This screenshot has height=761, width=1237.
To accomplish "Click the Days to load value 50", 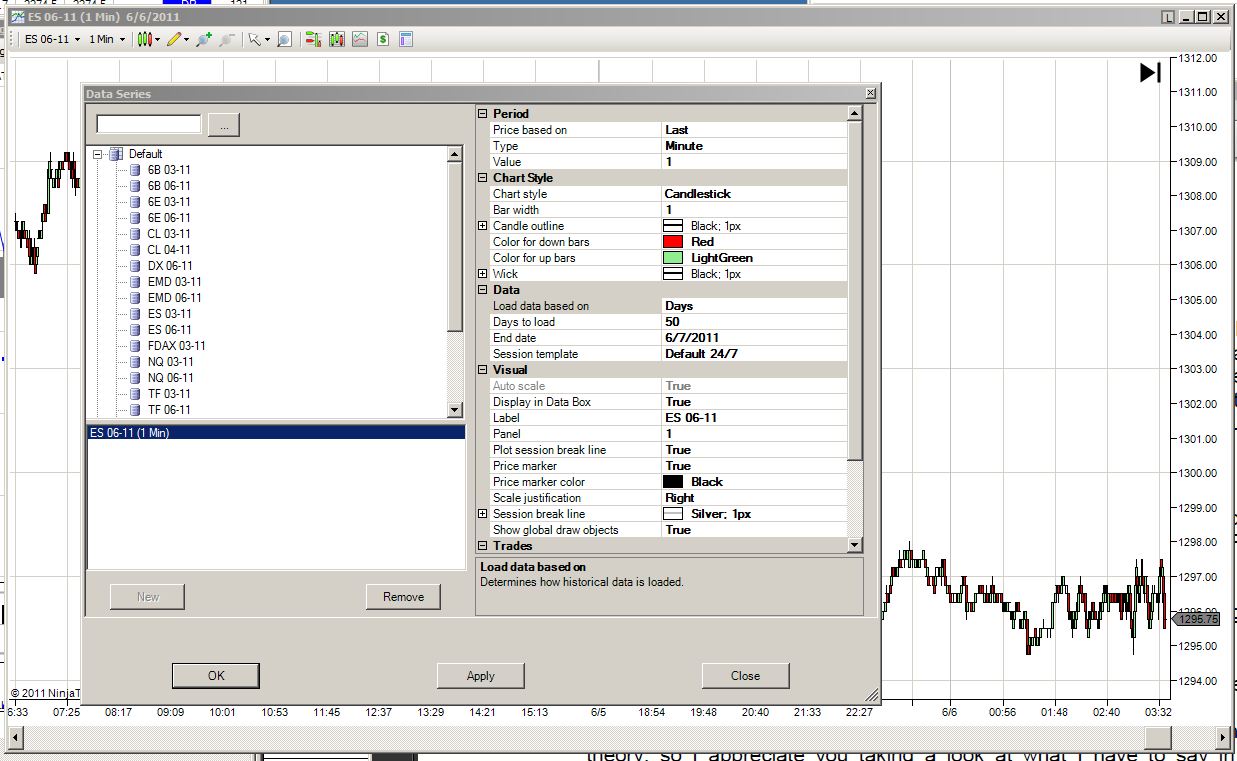I will pyautogui.click(x=754, y=322).
